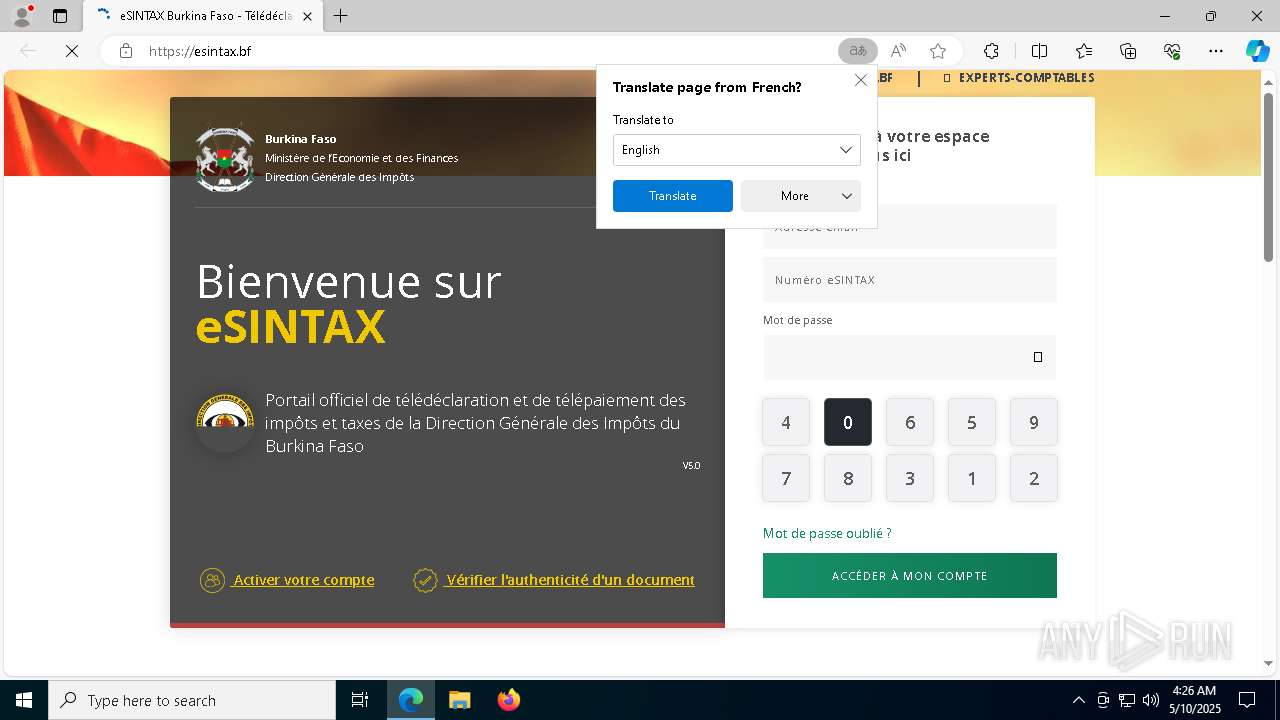
Task: Open the volume tray icon
Action: [1151, 700]
